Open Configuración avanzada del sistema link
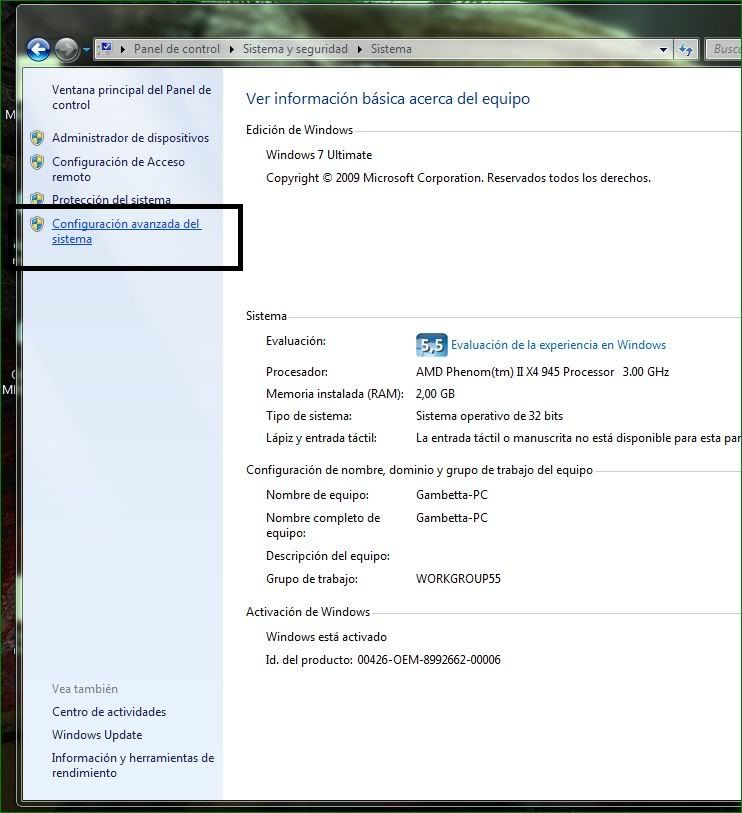742x813 pixels. pos(127,231)
